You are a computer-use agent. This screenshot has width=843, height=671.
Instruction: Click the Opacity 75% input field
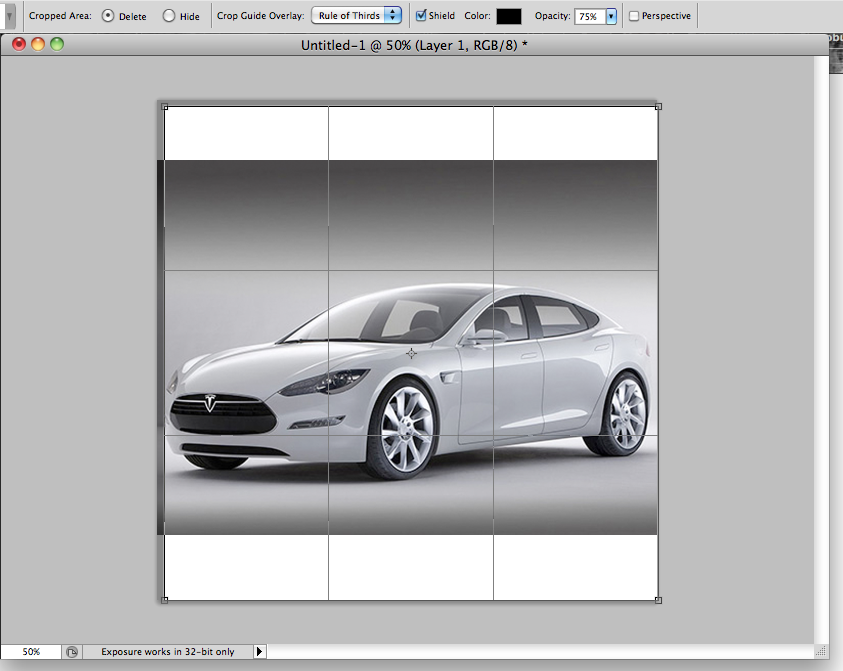tap(590, 17)
